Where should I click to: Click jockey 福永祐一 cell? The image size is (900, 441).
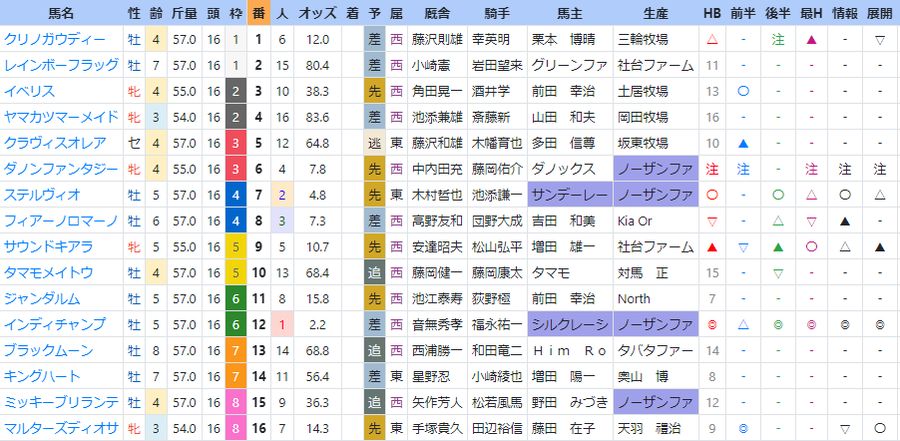[498, 324]
